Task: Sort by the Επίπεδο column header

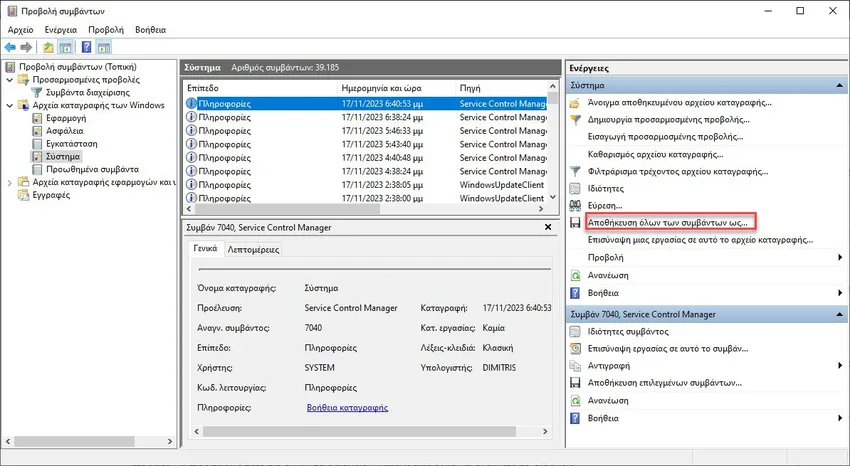Action: tap(260, 88)
